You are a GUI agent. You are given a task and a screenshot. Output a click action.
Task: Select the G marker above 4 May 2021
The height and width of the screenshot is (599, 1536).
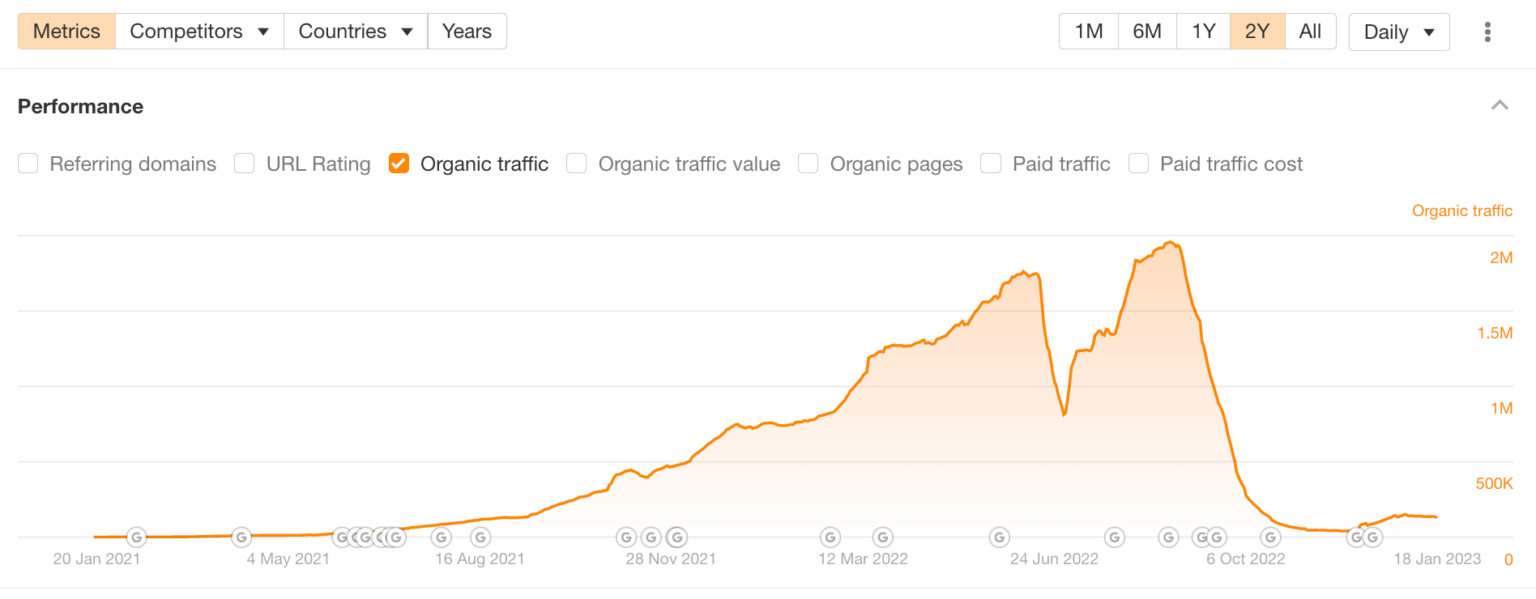tap(241, 537)
